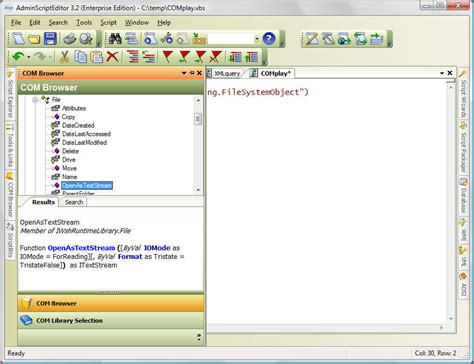Viewport: 474px width, 364px height.
Task: Select the Results tab
Action: point(43,202)
